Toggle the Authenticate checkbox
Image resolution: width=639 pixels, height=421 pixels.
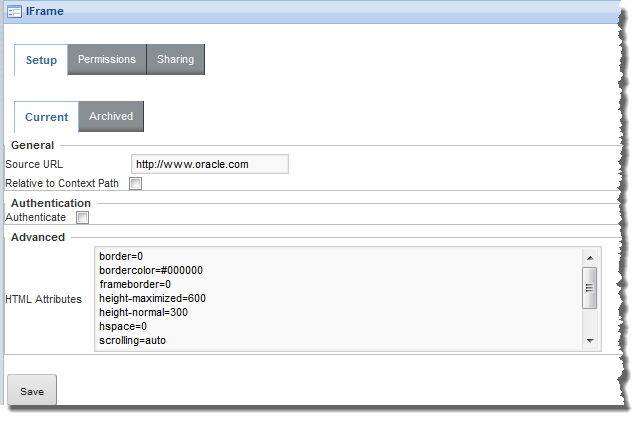pyautogui.click(x=82, y=218)
